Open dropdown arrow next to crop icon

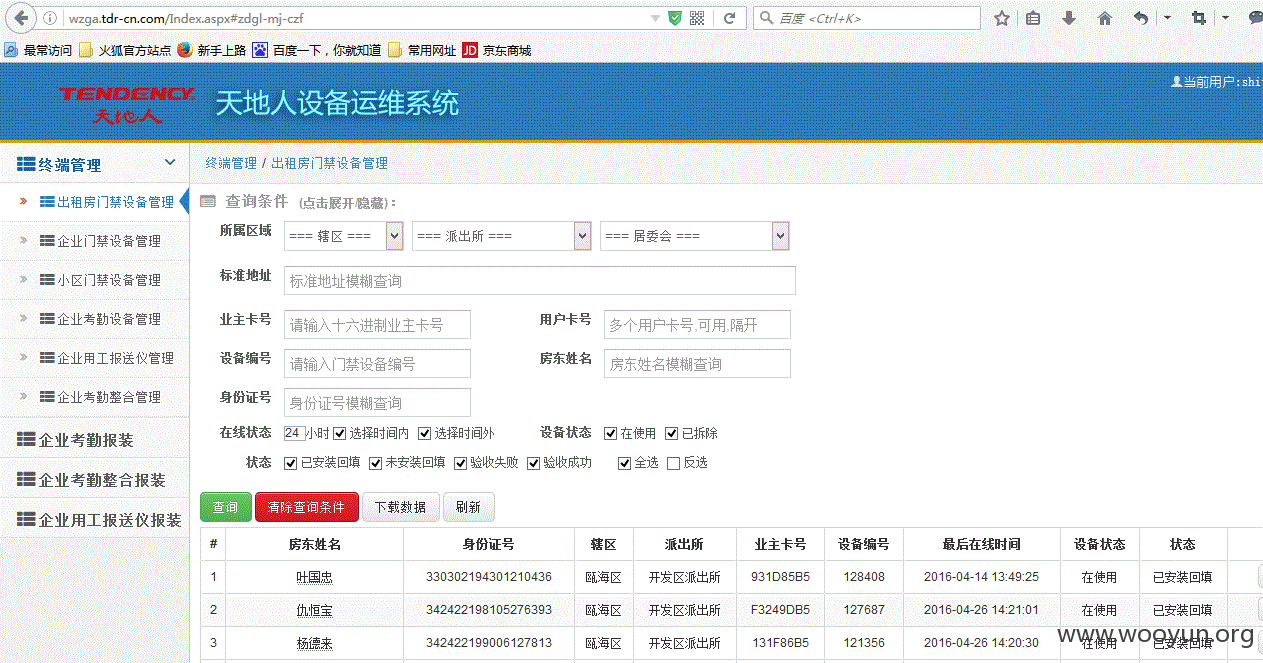[1225, 18]
